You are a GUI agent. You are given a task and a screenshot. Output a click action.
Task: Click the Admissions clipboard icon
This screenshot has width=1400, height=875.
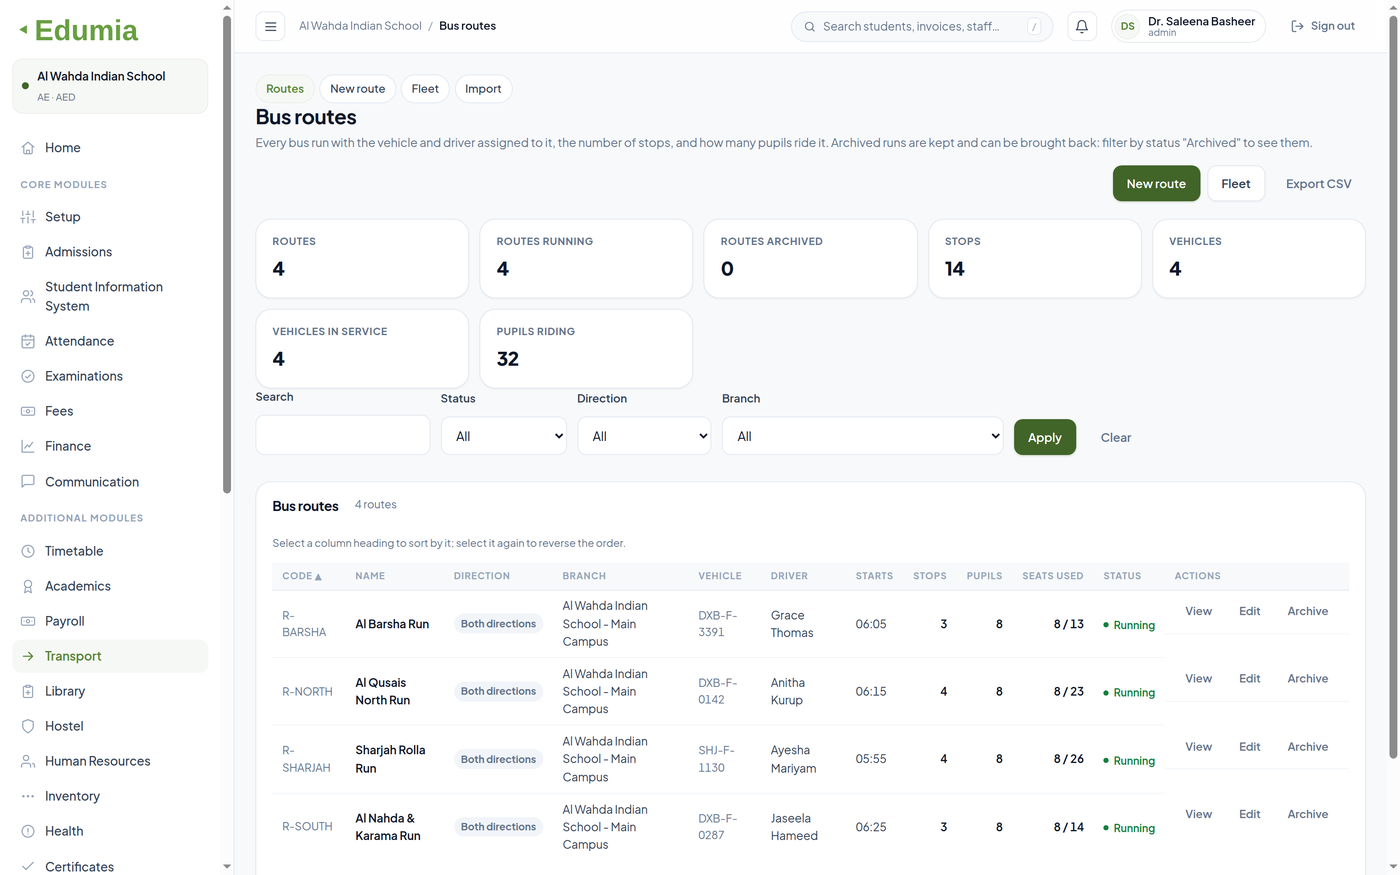(x=28, y=252)
